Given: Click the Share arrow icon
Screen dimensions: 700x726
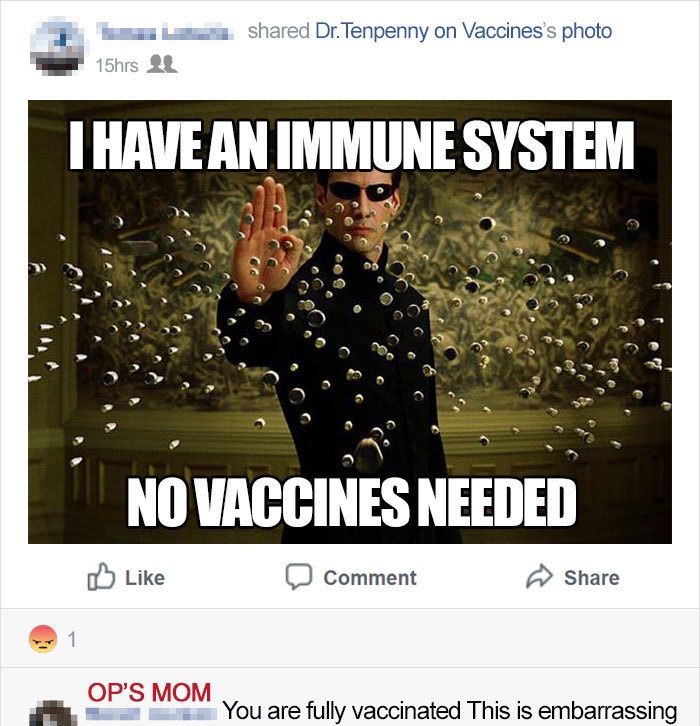Looking at the screenshot, I should coord(539,576).
